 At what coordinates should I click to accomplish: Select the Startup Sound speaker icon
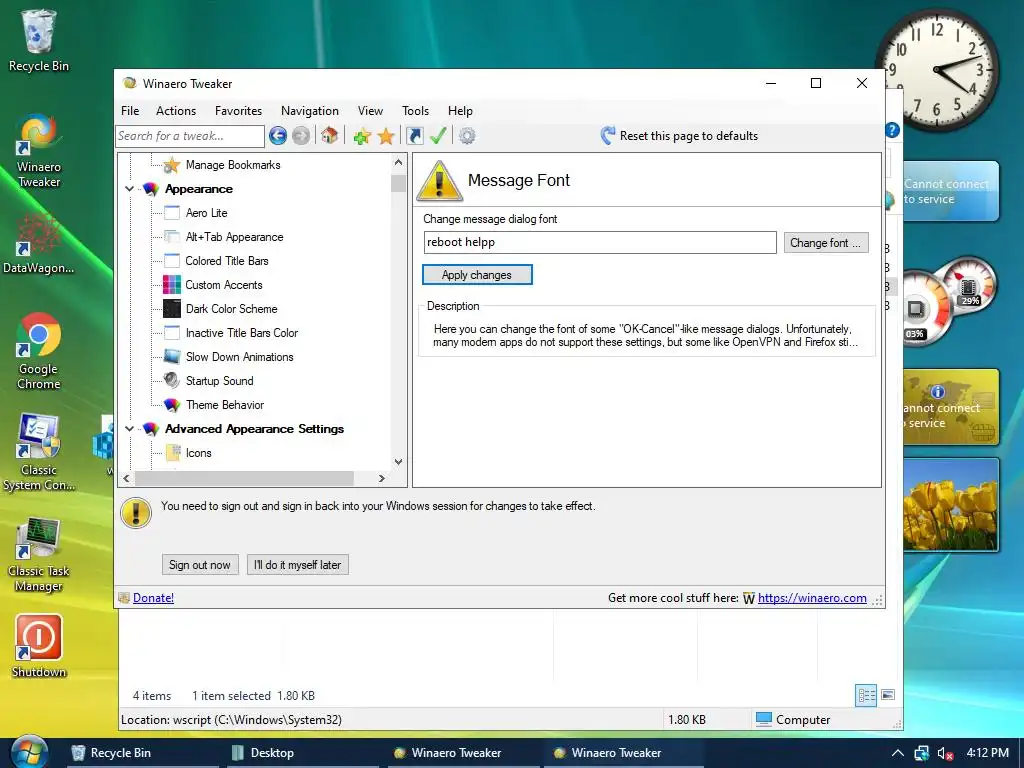click(172, 380)
